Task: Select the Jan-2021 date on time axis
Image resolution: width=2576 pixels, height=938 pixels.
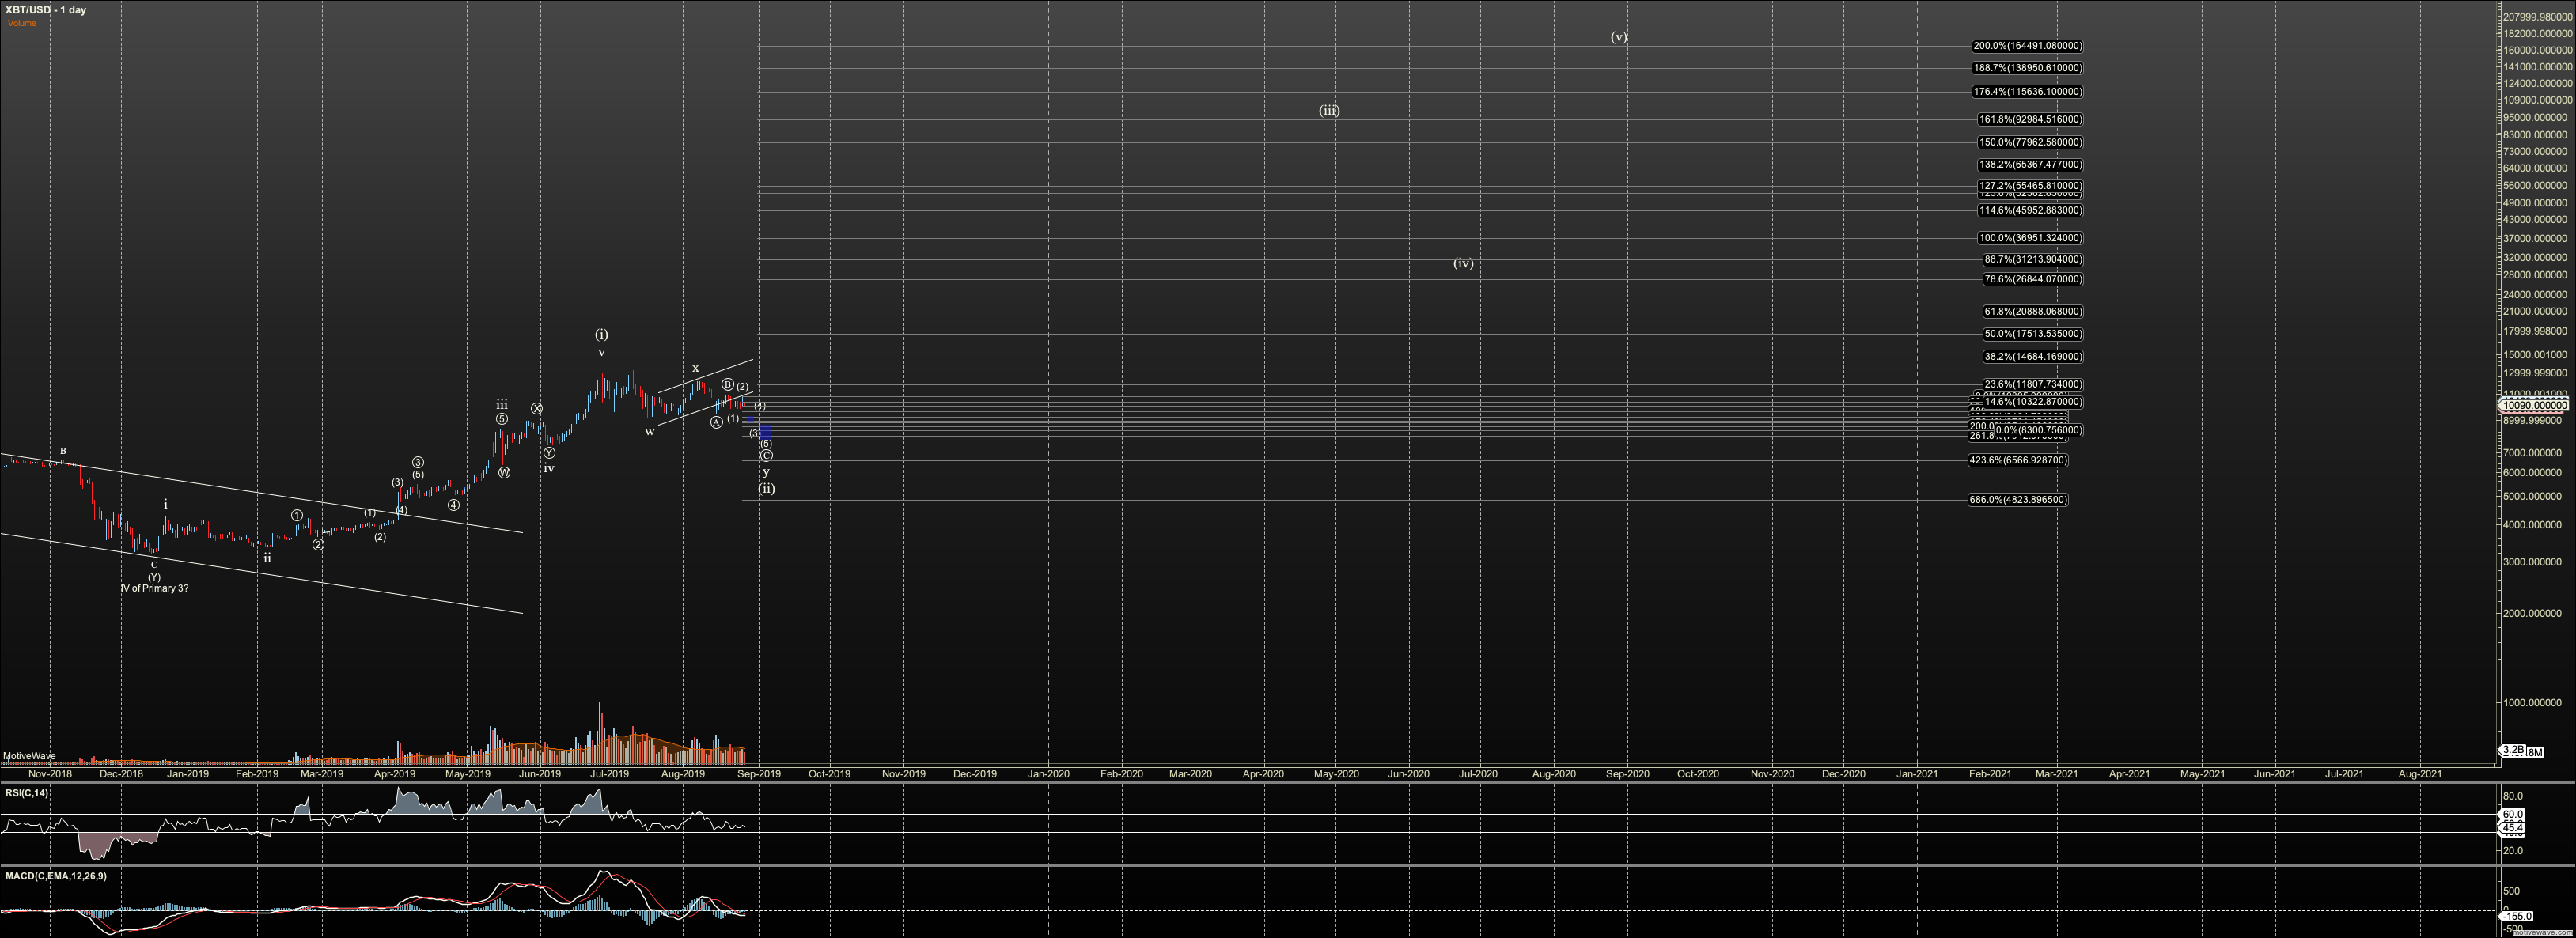Action: 1916,774
